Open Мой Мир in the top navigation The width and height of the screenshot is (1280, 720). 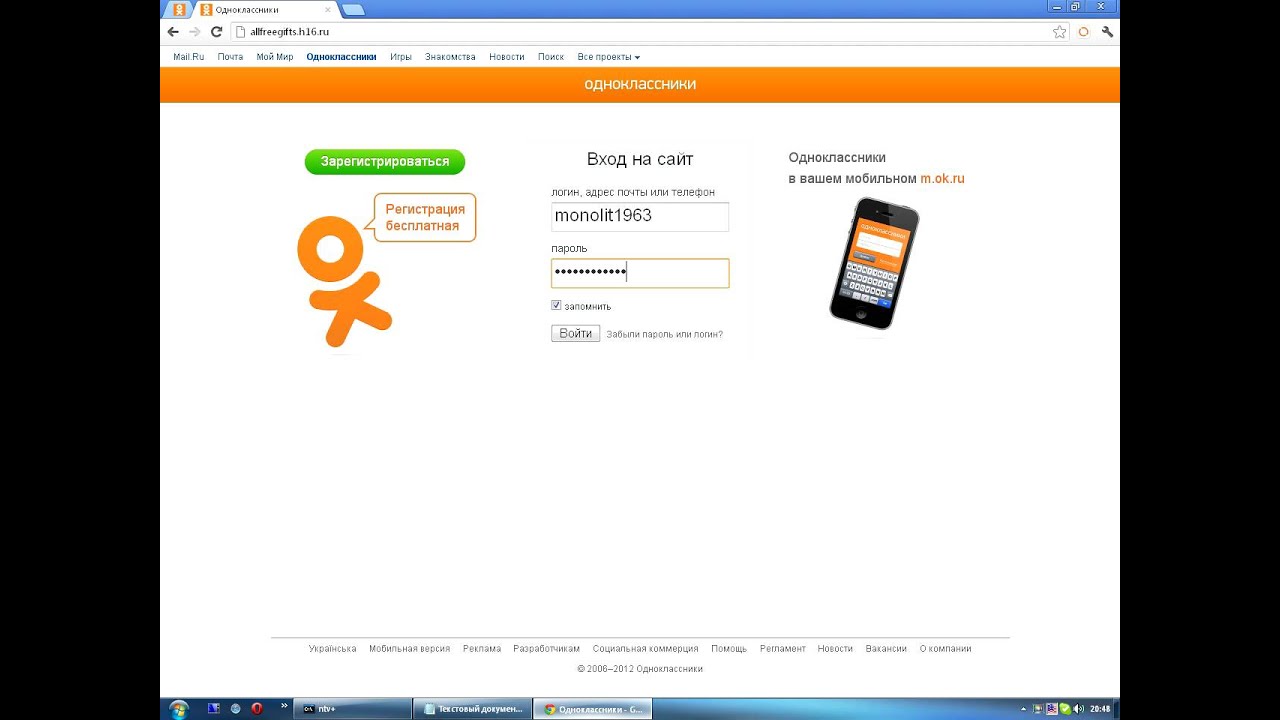click(x=274, y=57)
